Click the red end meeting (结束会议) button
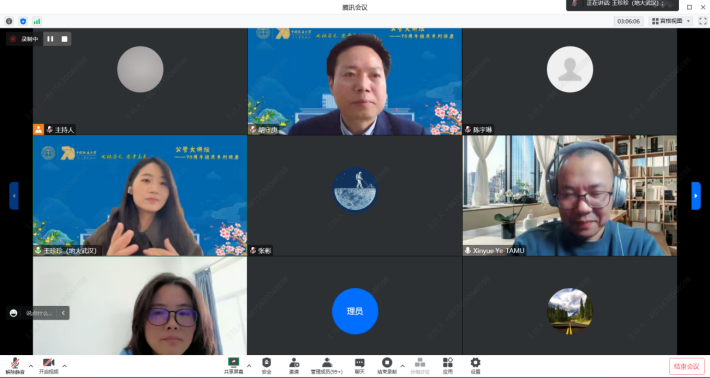This screenshot has height=378, width=710. (687, 366)
